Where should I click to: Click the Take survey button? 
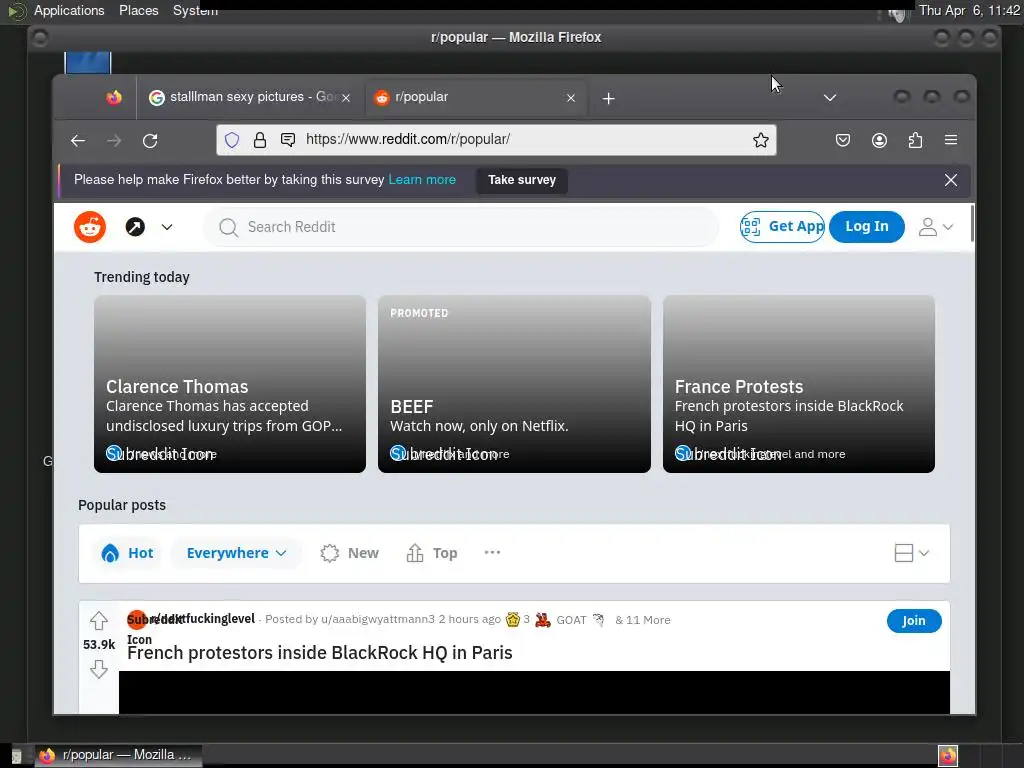[522, 180]
